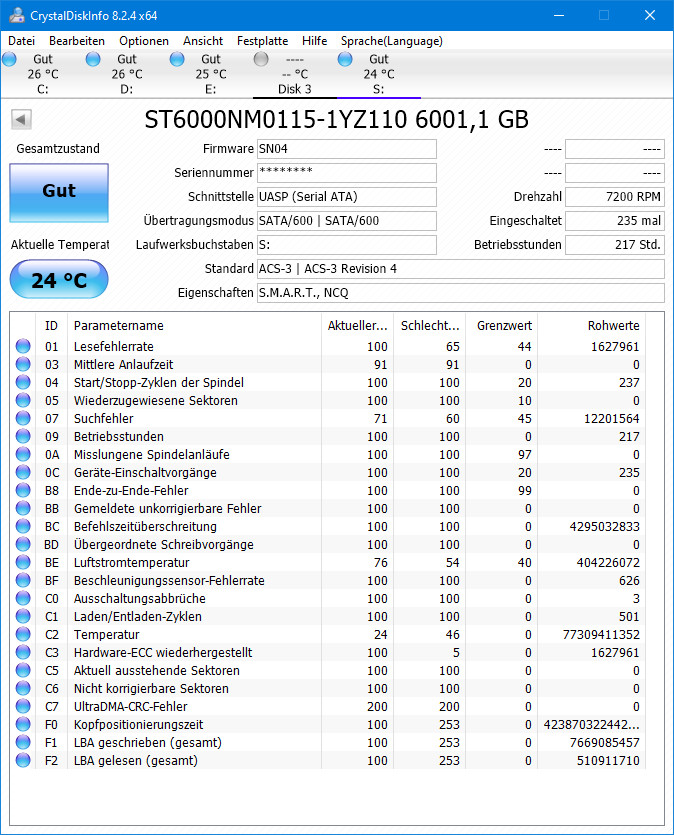Click status orb for Mittlere Anlaufzeit row
674x835 pixels.
tap(23, 364)
